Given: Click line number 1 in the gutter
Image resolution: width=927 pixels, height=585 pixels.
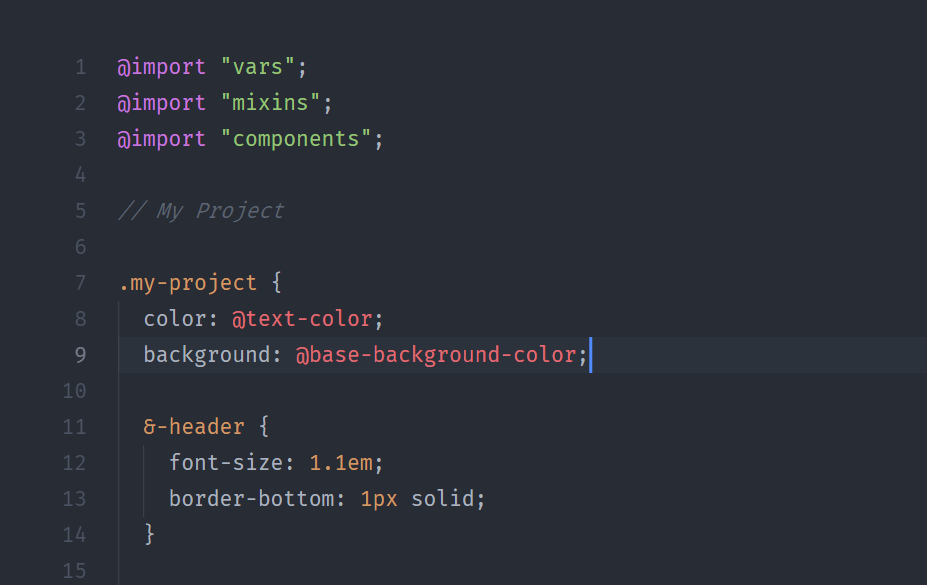Looking at the screenshot, I should tap(80, 67).
